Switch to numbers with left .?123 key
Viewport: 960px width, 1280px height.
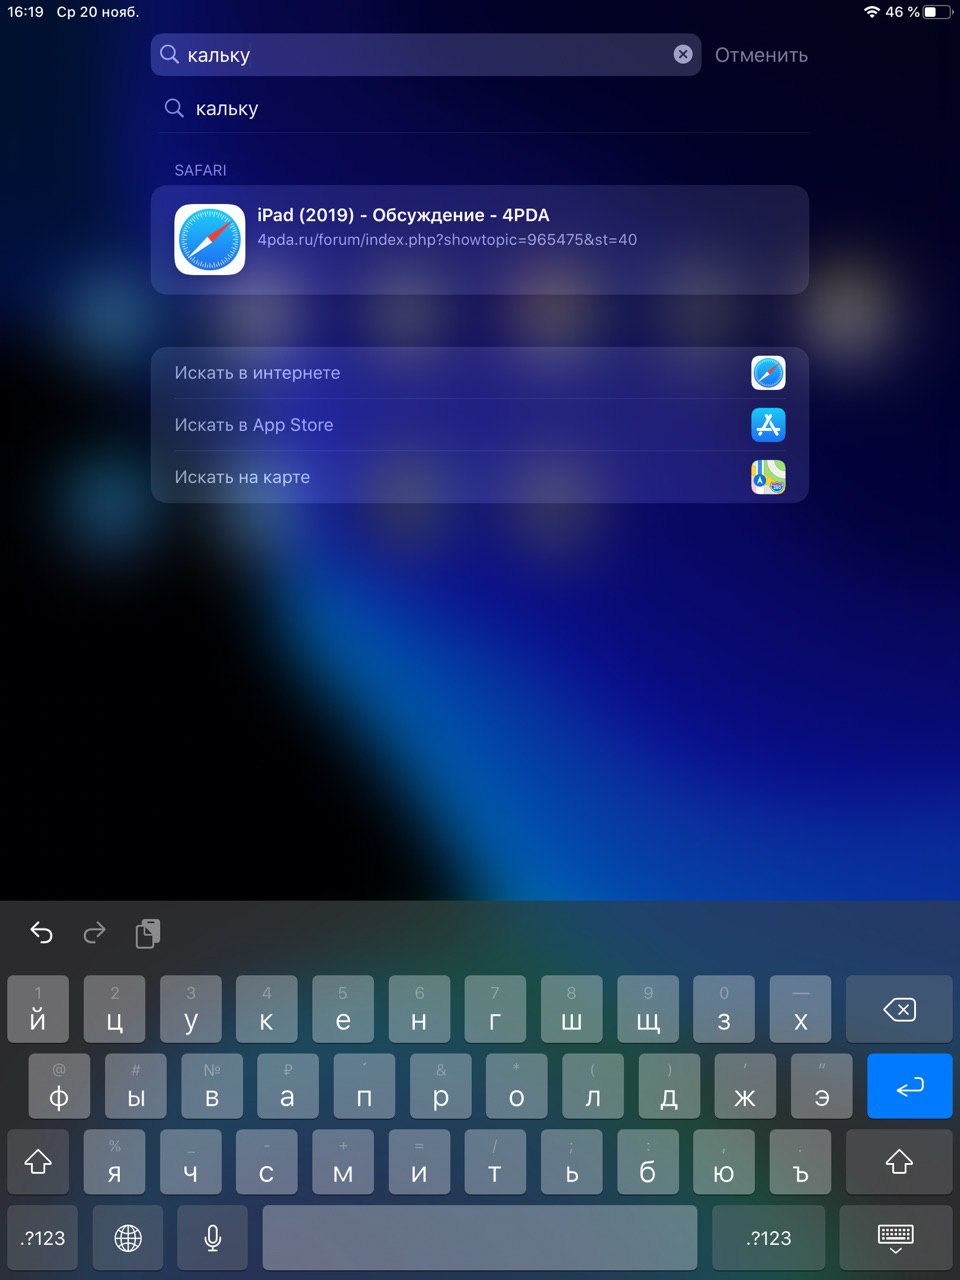[43, 1238]
